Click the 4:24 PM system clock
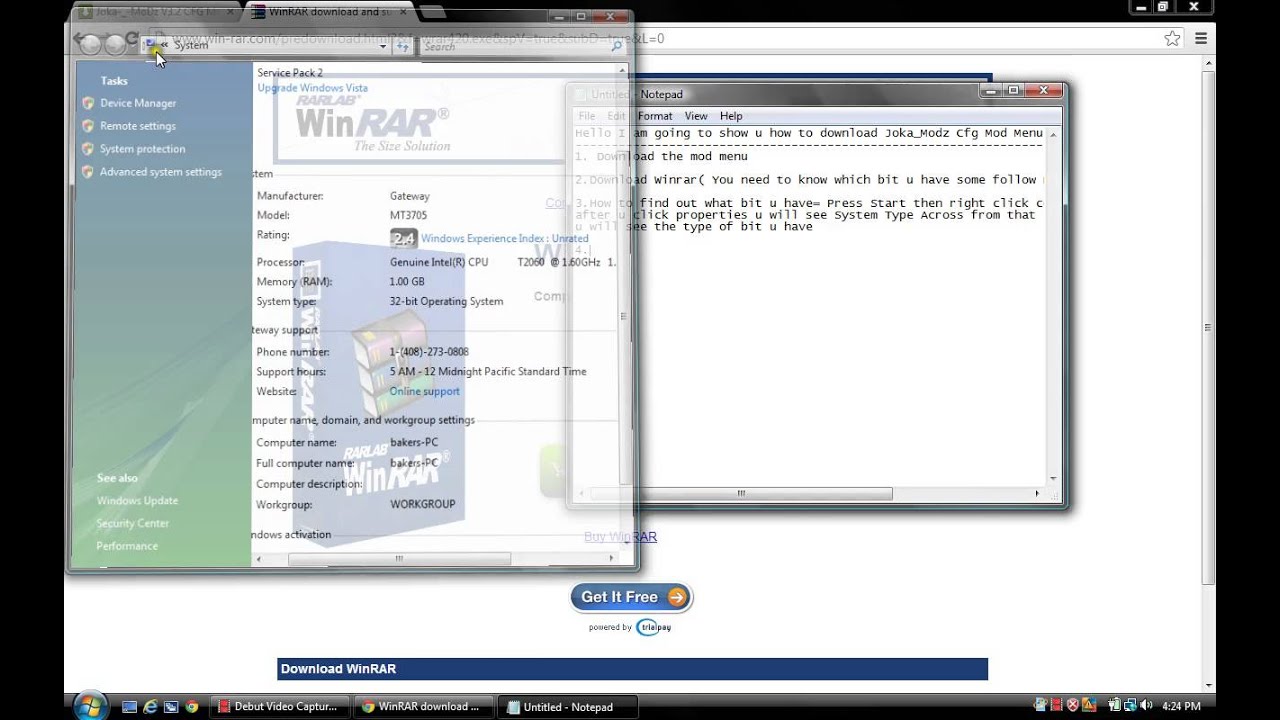 1180,706
